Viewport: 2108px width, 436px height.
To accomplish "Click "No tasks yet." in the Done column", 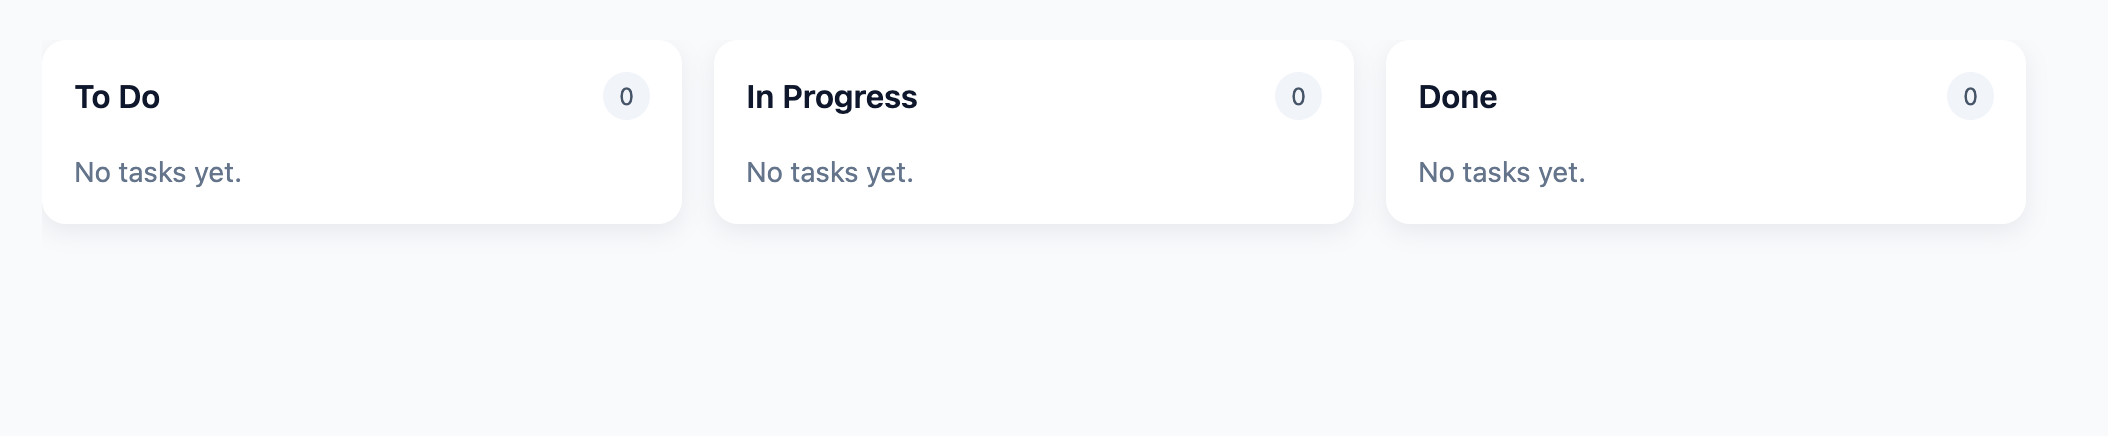I will point(1502,172).
